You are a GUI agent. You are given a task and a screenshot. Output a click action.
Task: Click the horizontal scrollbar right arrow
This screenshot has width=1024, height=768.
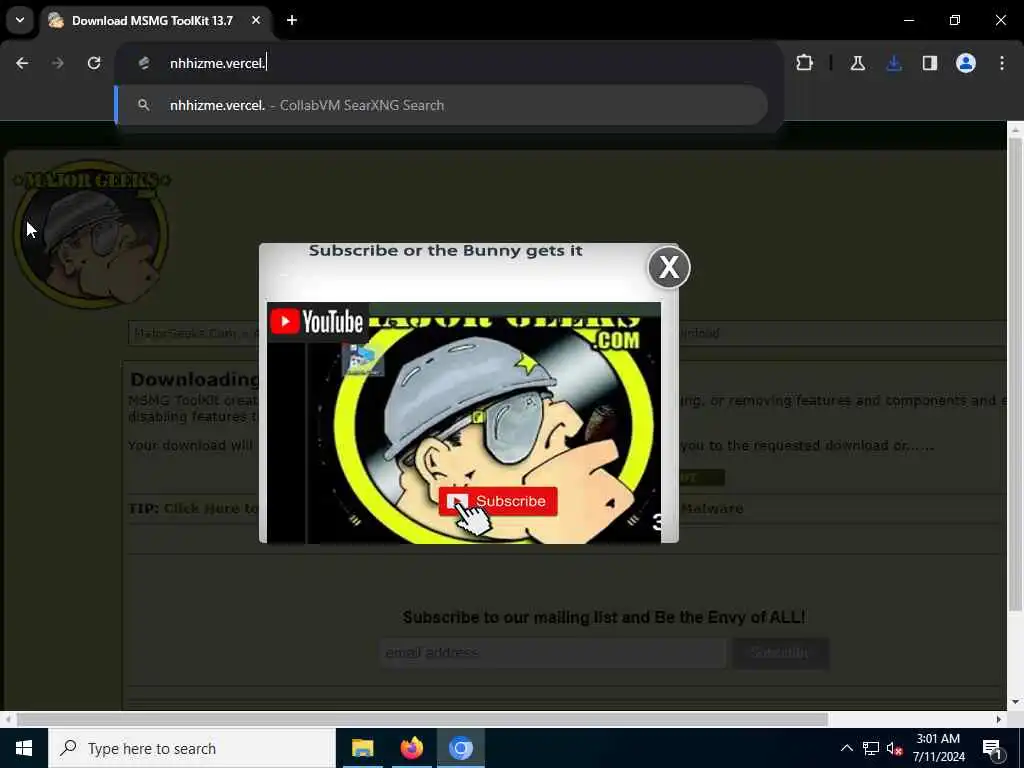coord(999,720)
